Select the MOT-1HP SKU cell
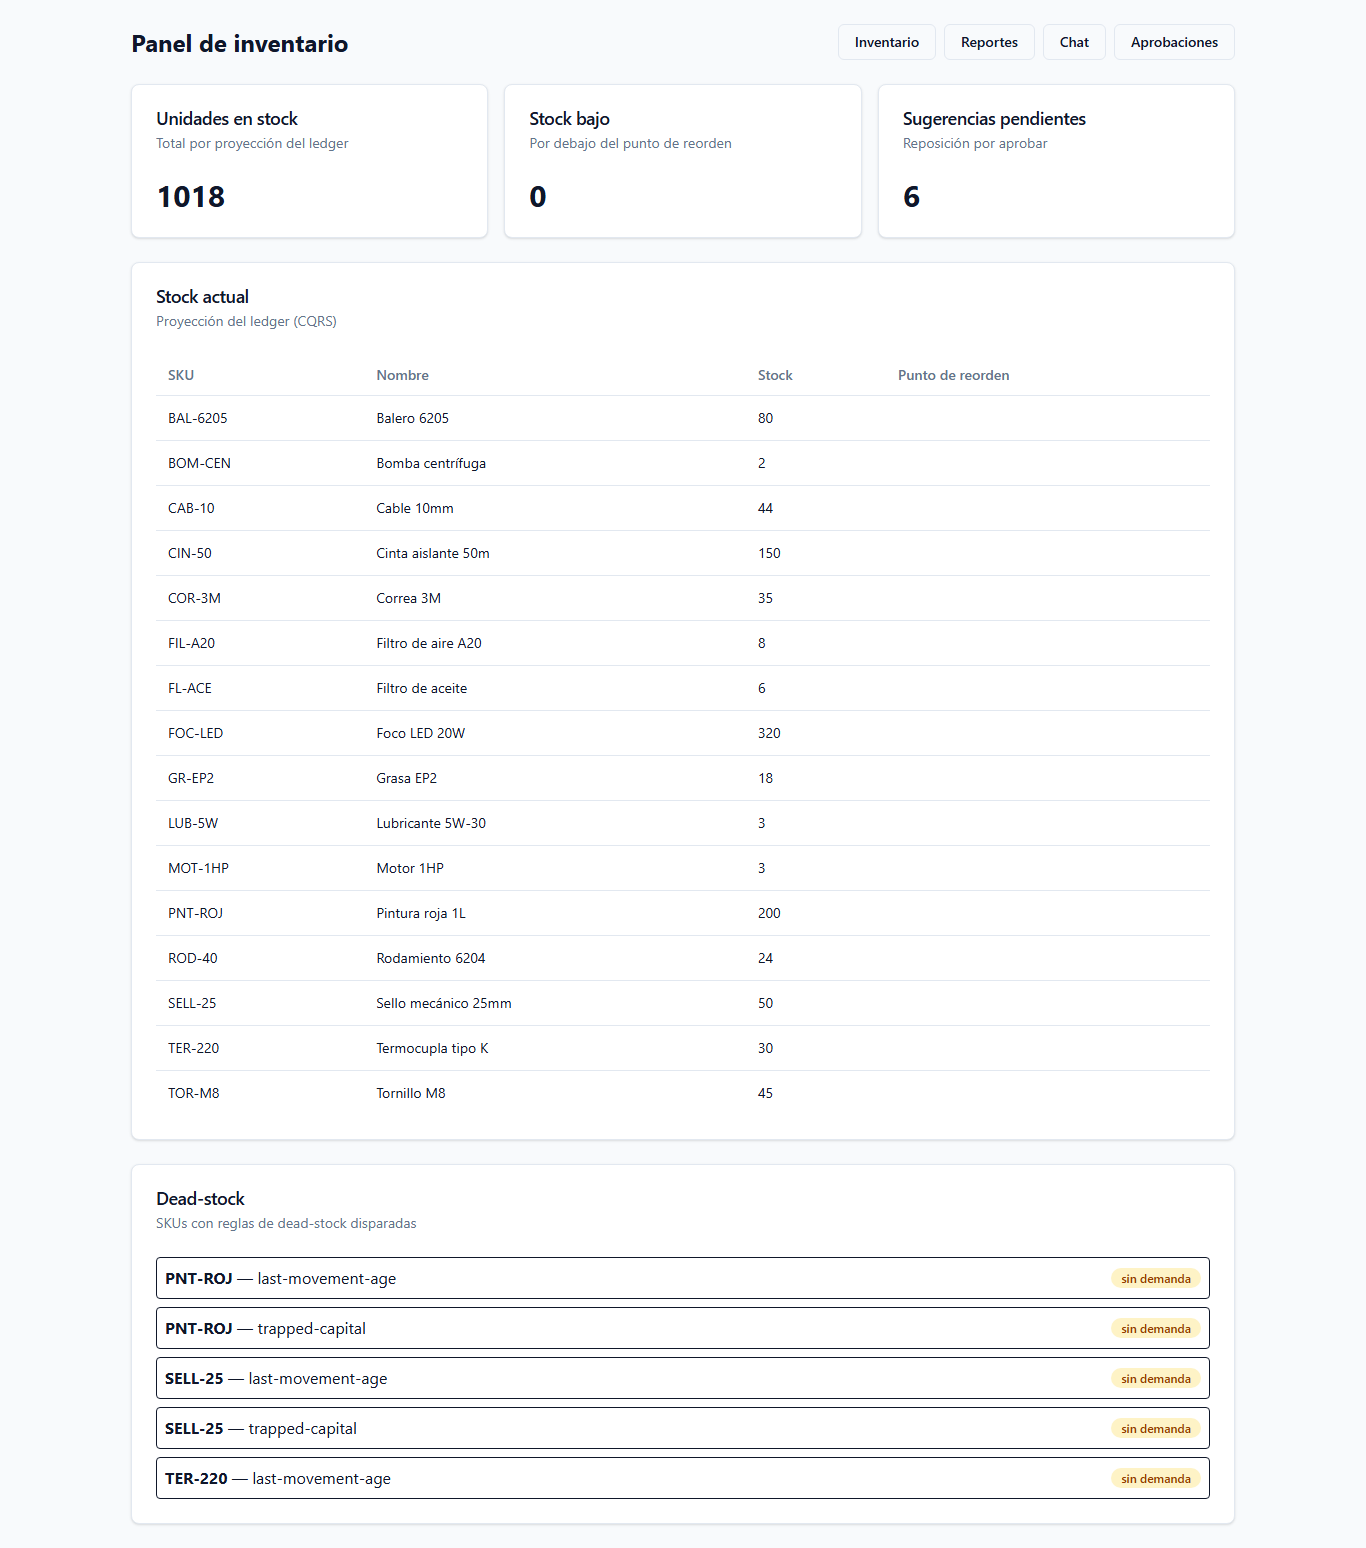1366x1548 pixels. (x=198, y=868)
